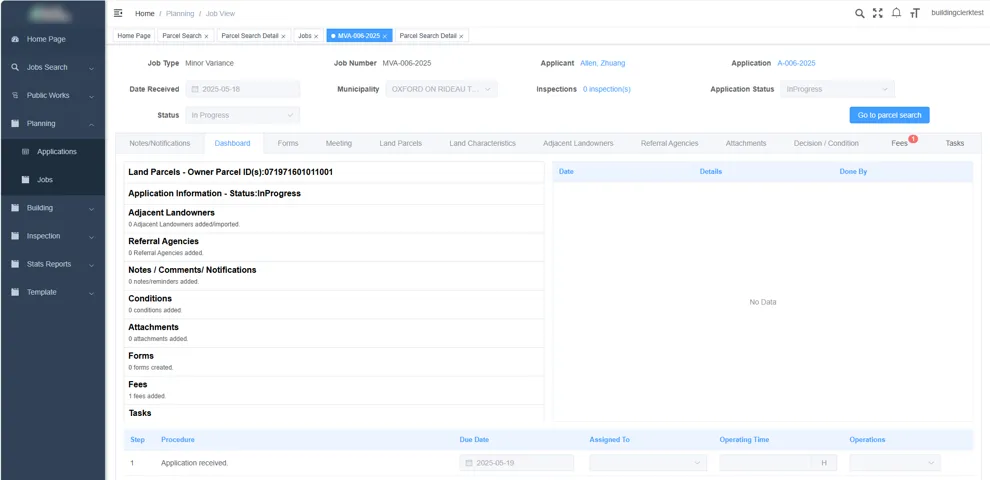
Task: Close the Parcel Search tab
Action: click(x=206, y=37)
